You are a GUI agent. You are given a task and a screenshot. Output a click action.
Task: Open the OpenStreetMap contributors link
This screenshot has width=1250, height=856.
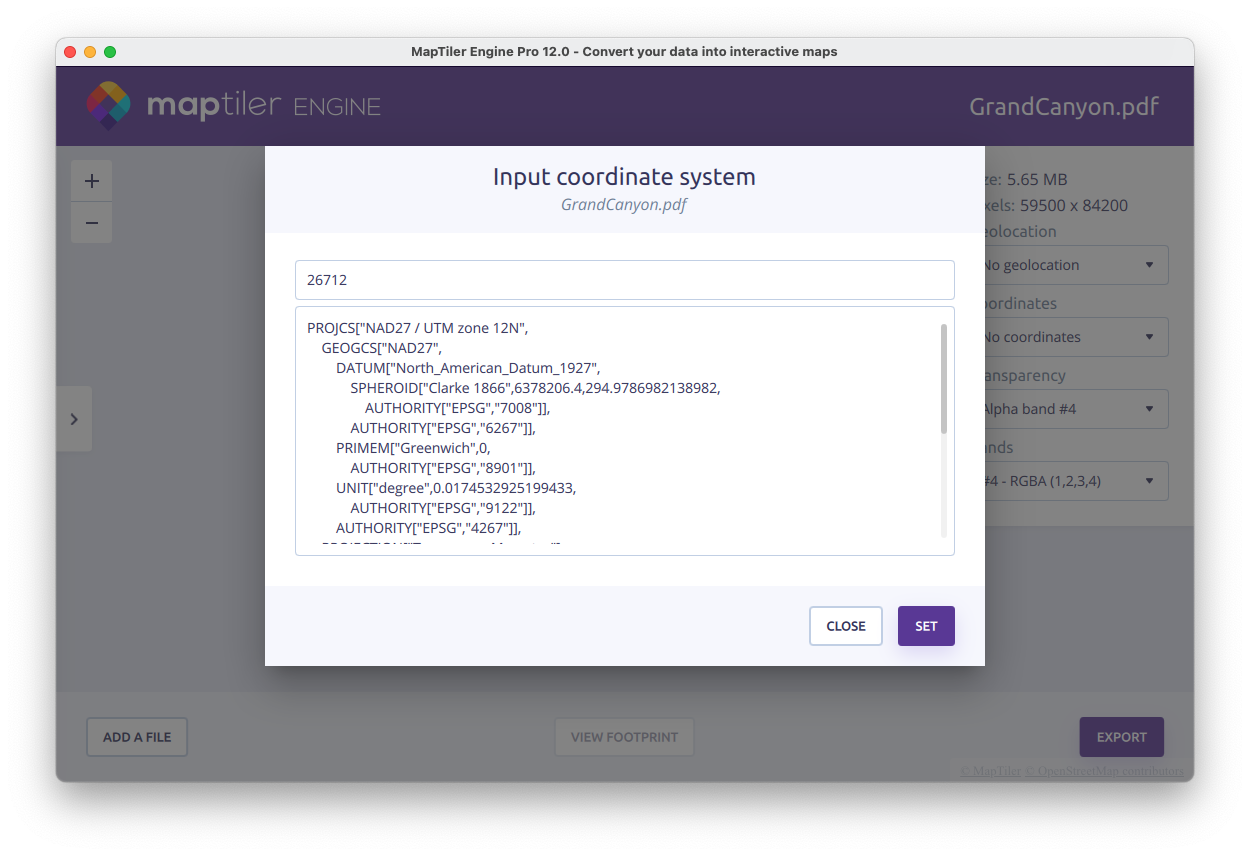coord(1109,771)
